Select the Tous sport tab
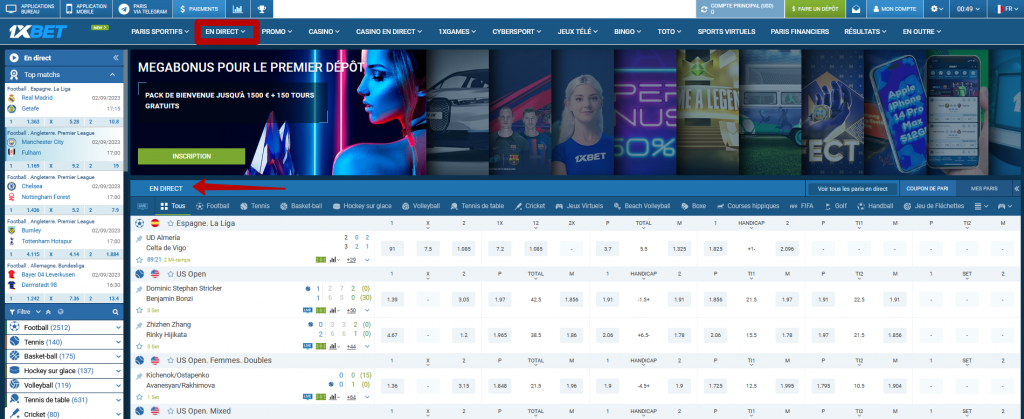1024x419 pixels. click(173, 206)
